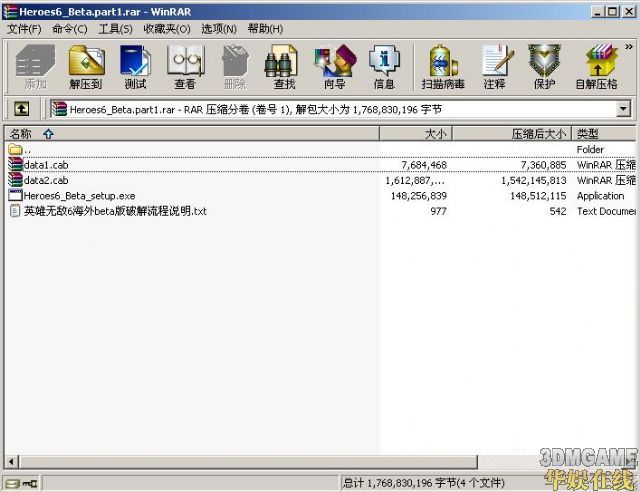The image size is (640, 492).
Task: Select the data2.cab file
Action: 320,180
